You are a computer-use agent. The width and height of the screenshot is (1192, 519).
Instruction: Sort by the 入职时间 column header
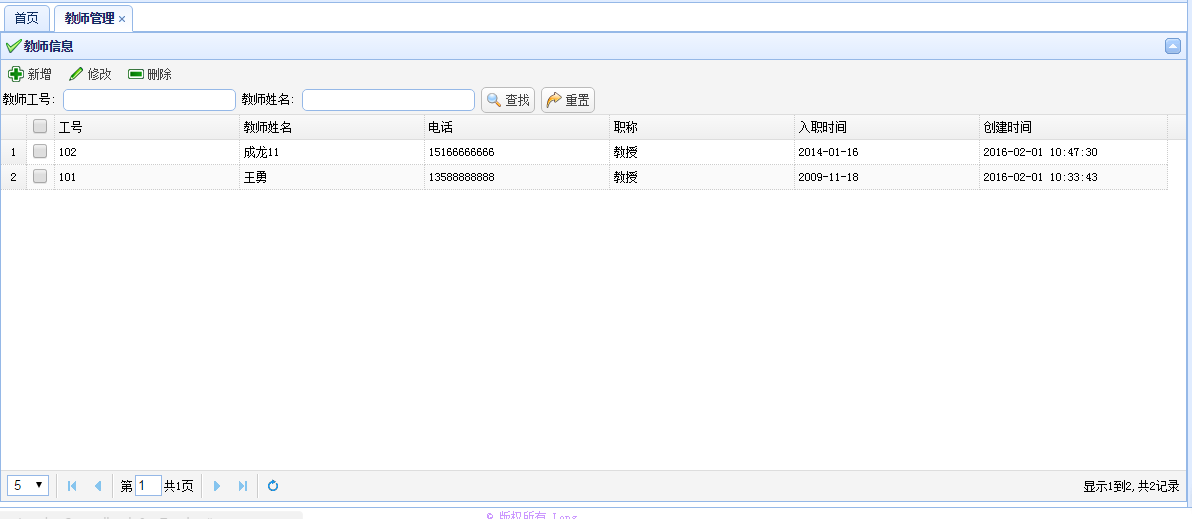(x=822, y=127)
